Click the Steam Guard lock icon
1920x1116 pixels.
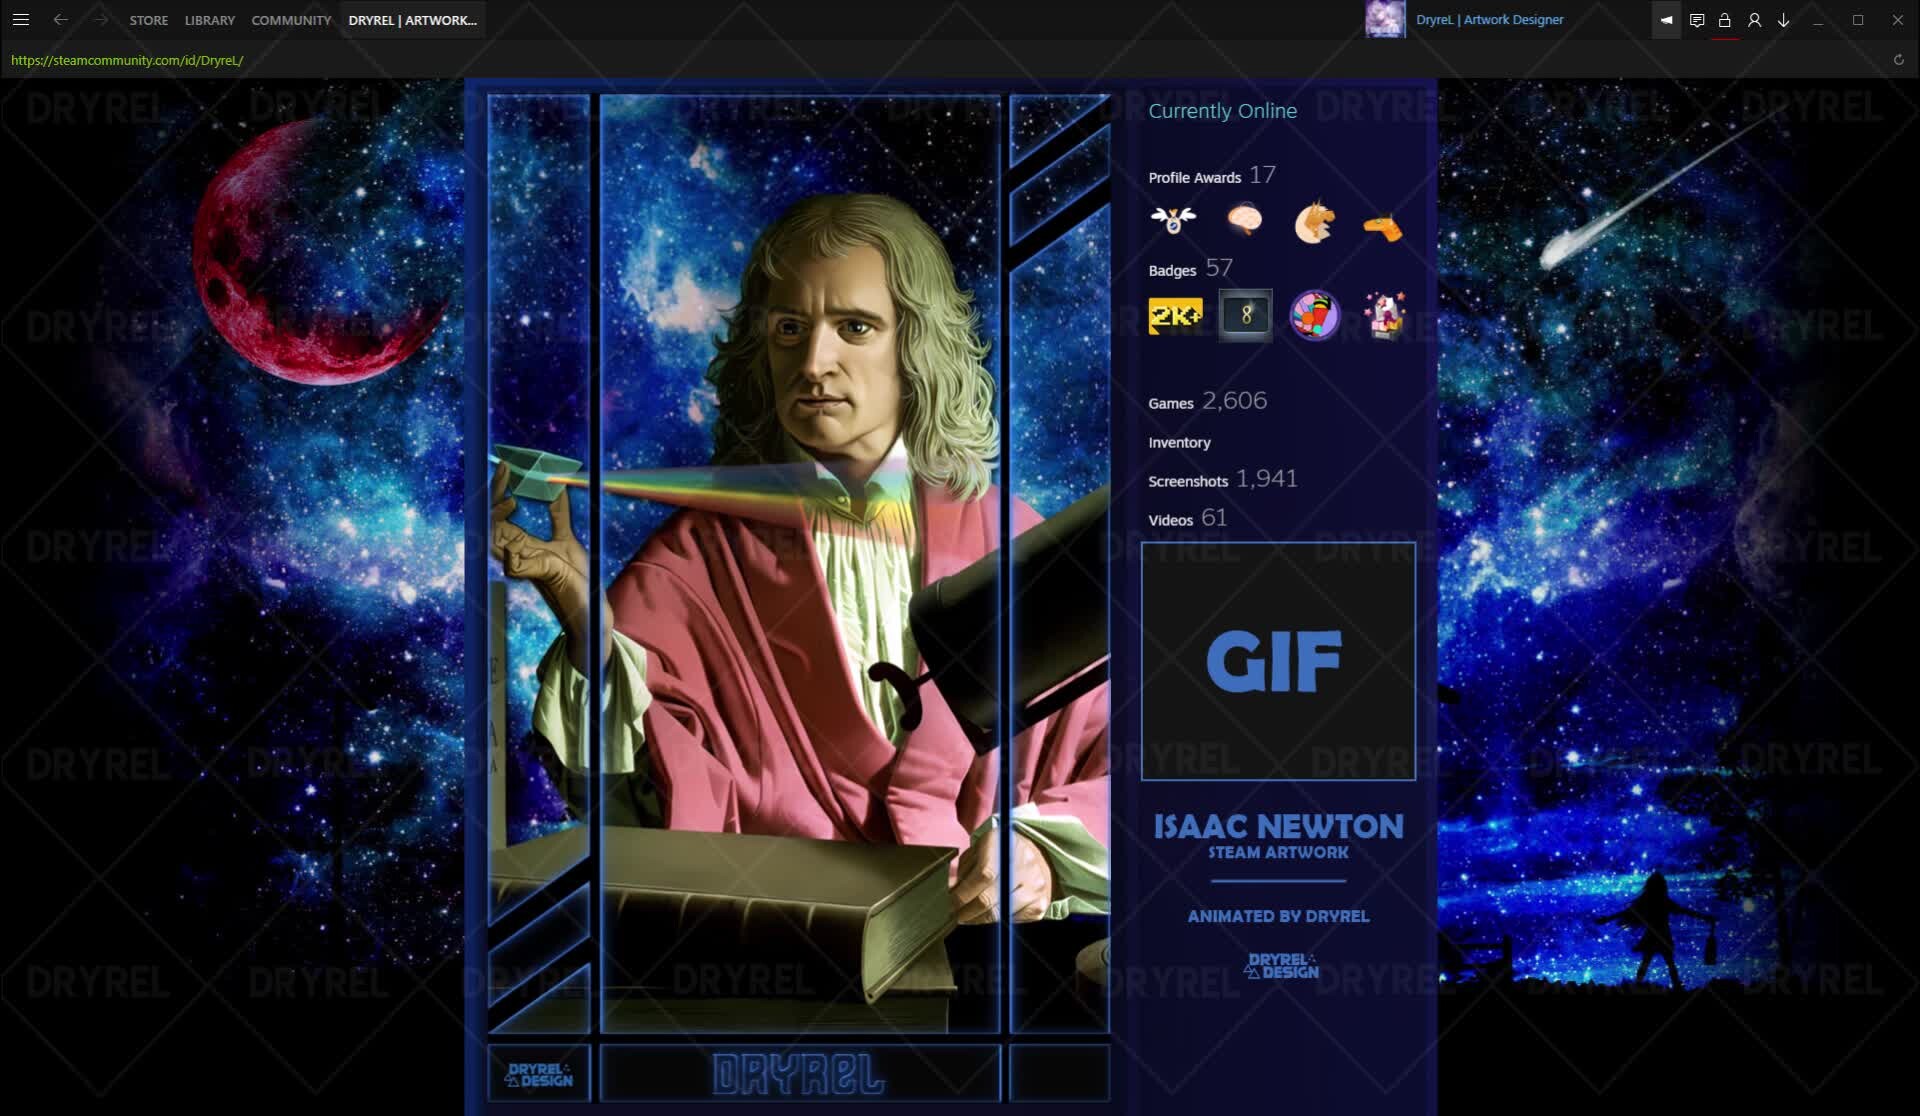1723,20
